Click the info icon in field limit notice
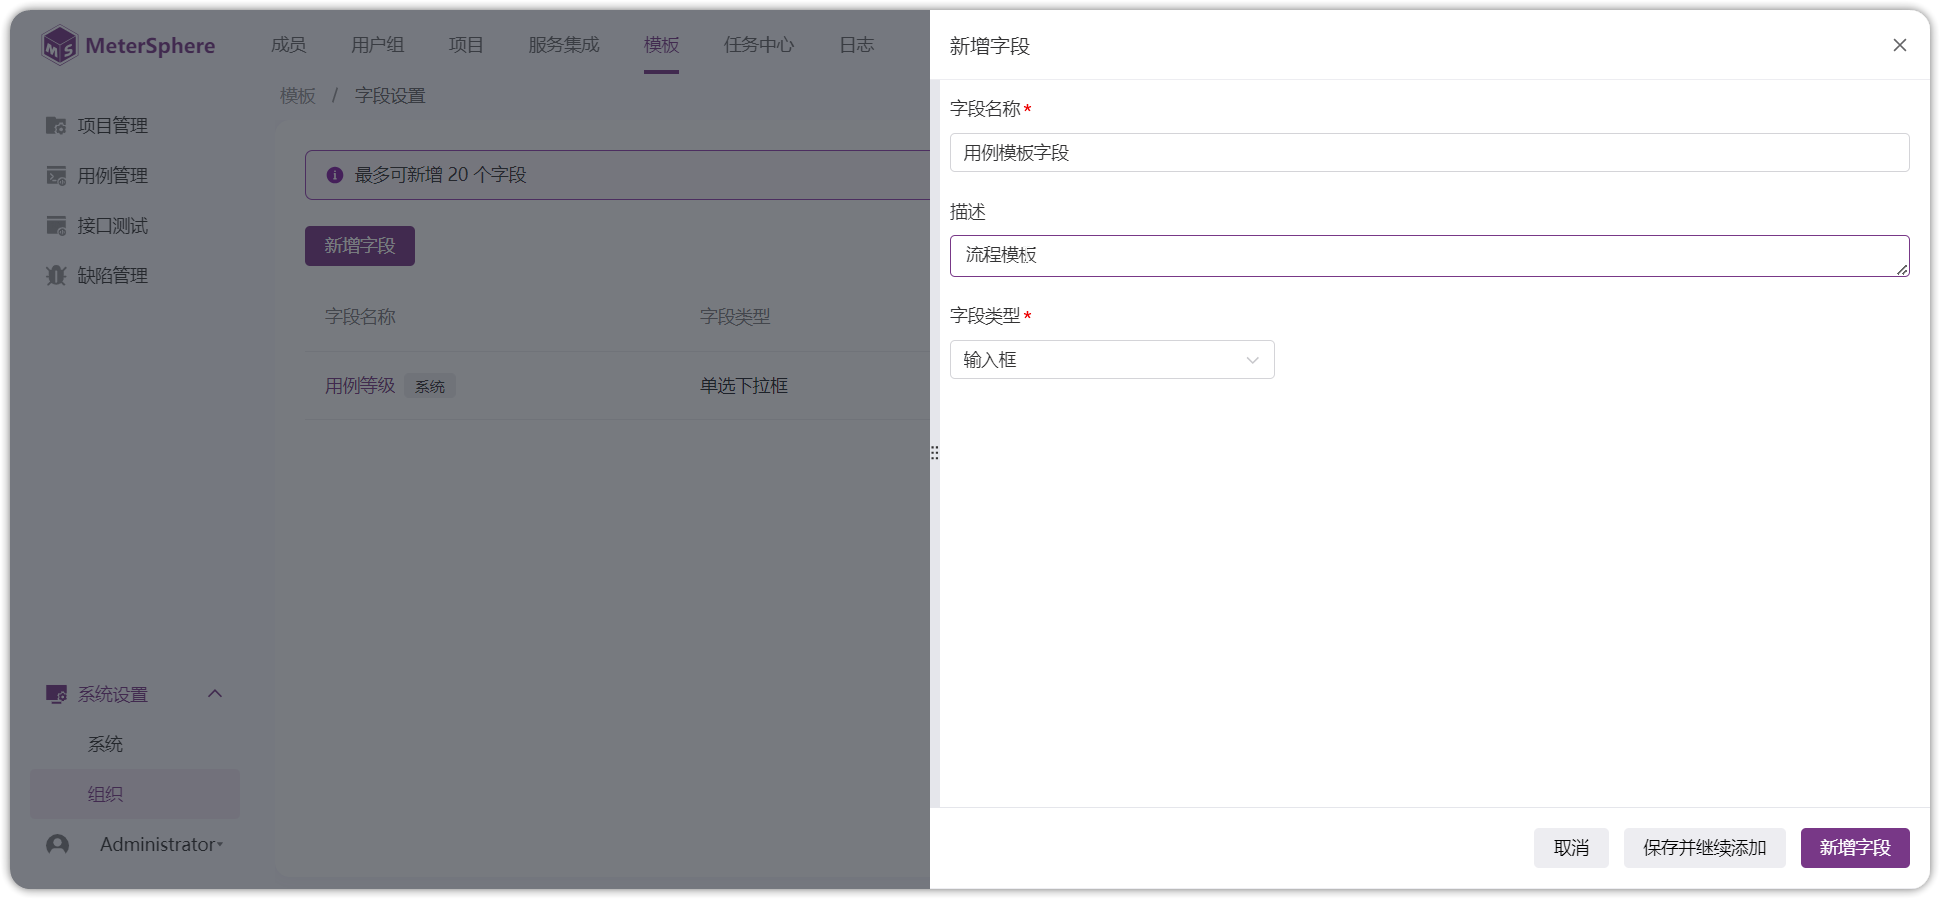This screenshot has width=1940, height=899. [x=335, y=175]
